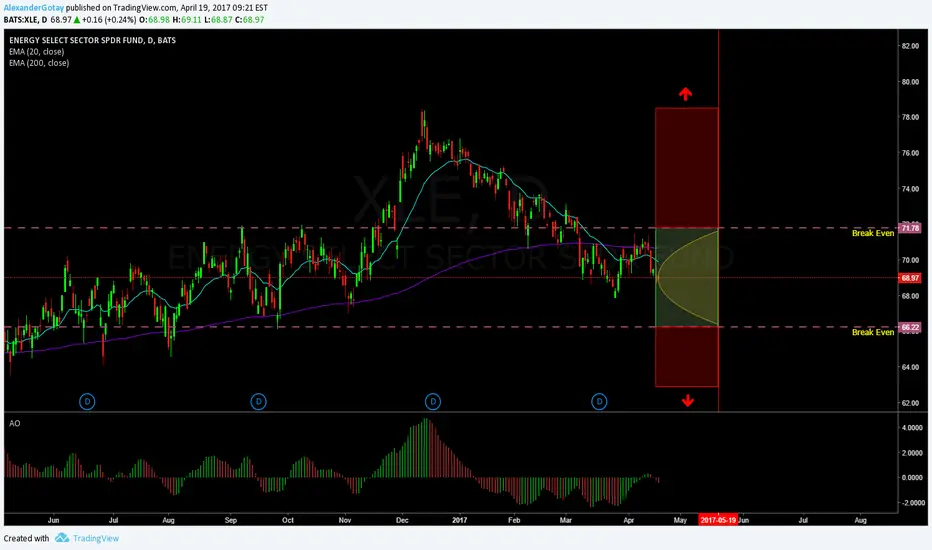Select the 2017-05-19 date marker
The height and width of the screenshot is (550, 932).
718,520
